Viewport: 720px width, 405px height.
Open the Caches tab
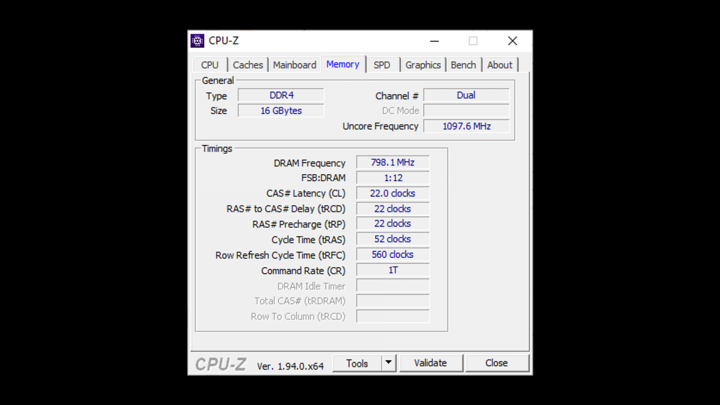(248, 65)
